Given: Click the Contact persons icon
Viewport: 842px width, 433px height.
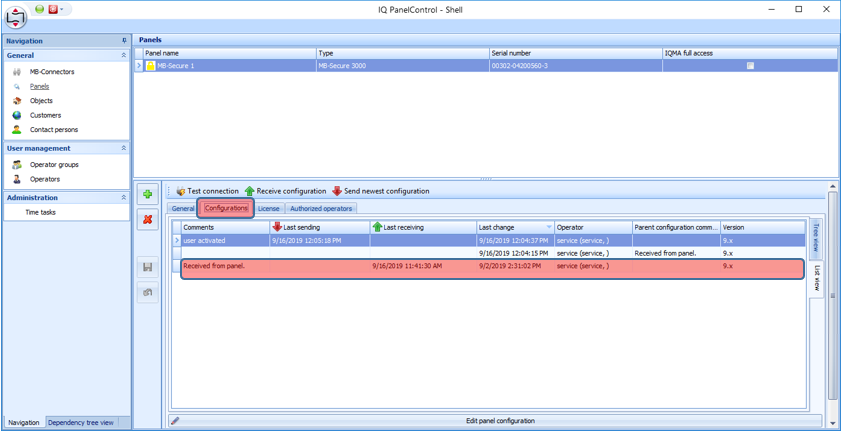Looking at the screenshot, I should (x=17, y=129).
